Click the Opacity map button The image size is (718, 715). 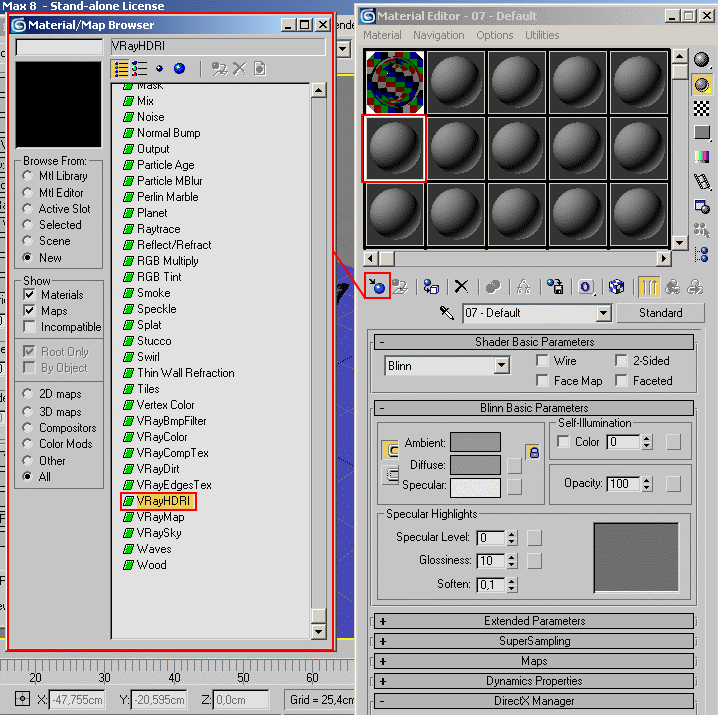[673, 484]
